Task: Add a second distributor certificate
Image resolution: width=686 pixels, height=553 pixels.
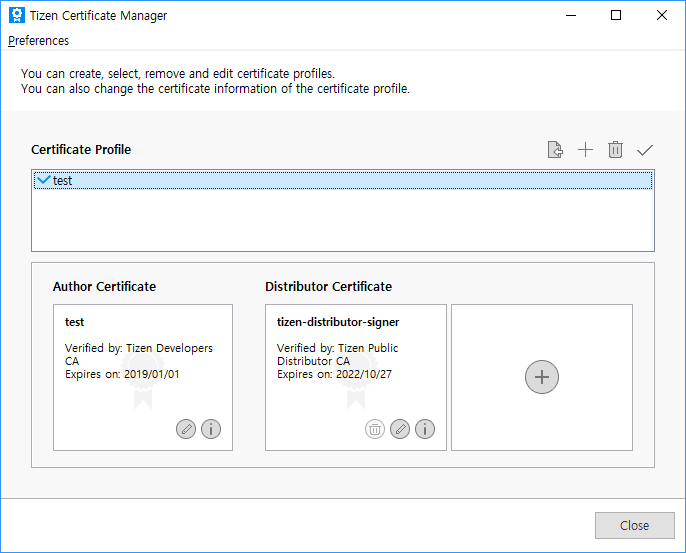Action: [x=542, y=377]
